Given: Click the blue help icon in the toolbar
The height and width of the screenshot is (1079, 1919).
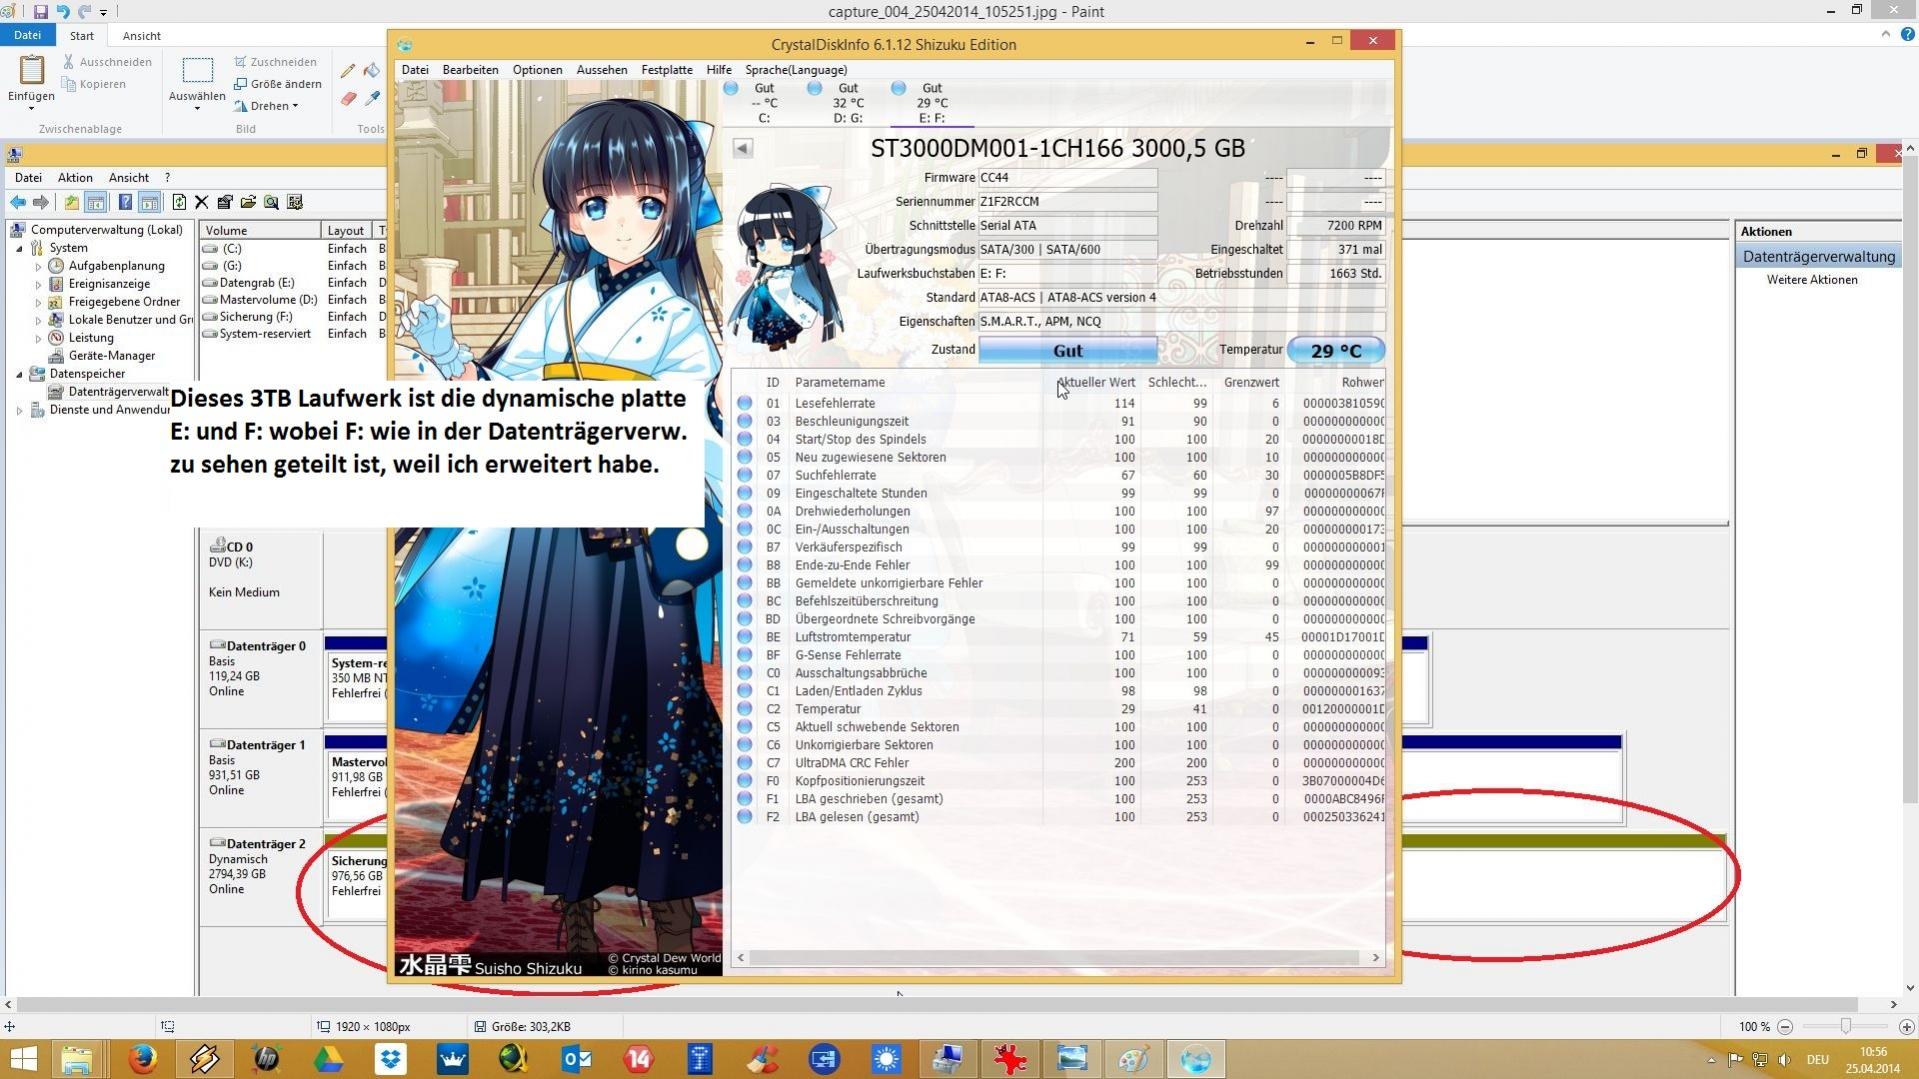Looking at the screenshot, I should tap(125, 203).
